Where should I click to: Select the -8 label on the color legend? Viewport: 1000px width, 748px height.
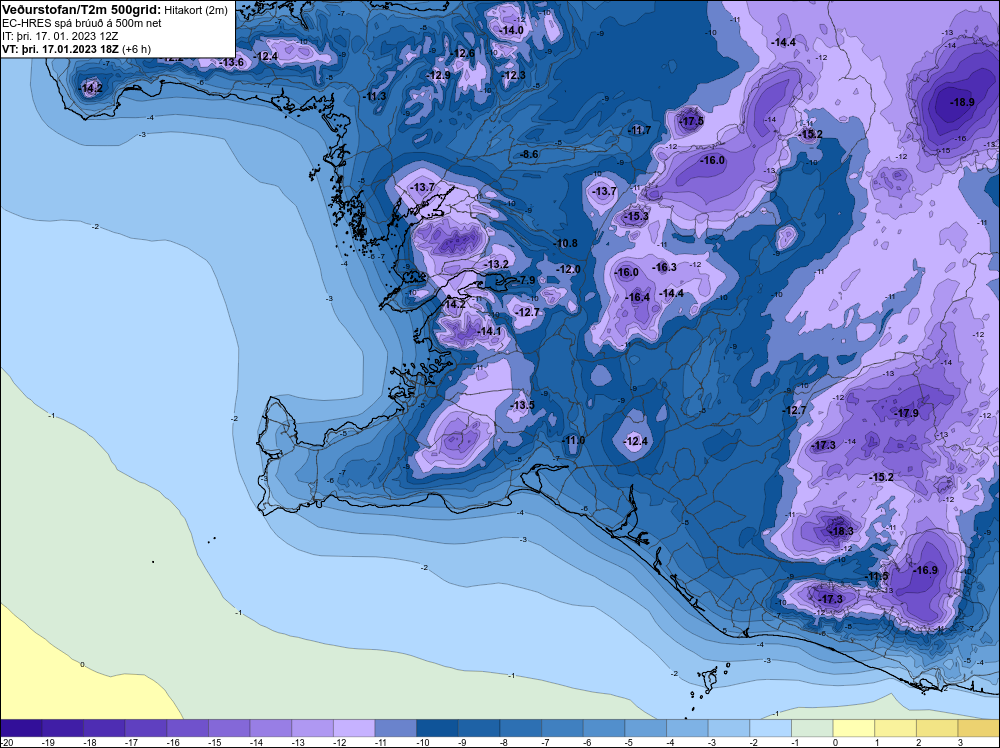(x=504, y=742)
